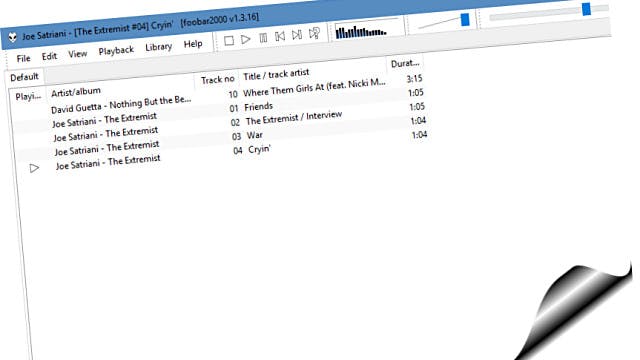This screenshot has height=360, width=640.
Task: Pause the current track
Action: pos(263,38)
